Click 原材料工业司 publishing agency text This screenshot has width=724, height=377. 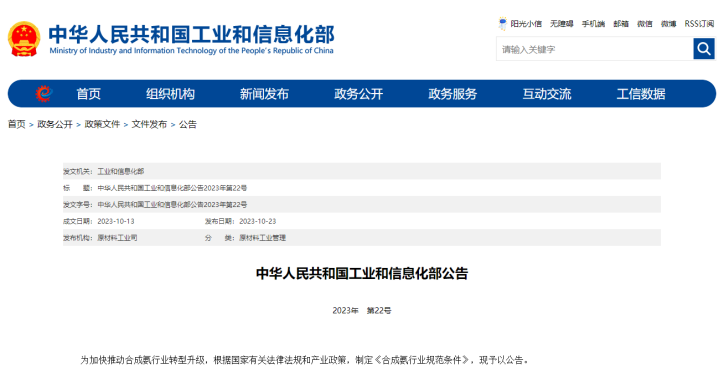tap(117, 237)
